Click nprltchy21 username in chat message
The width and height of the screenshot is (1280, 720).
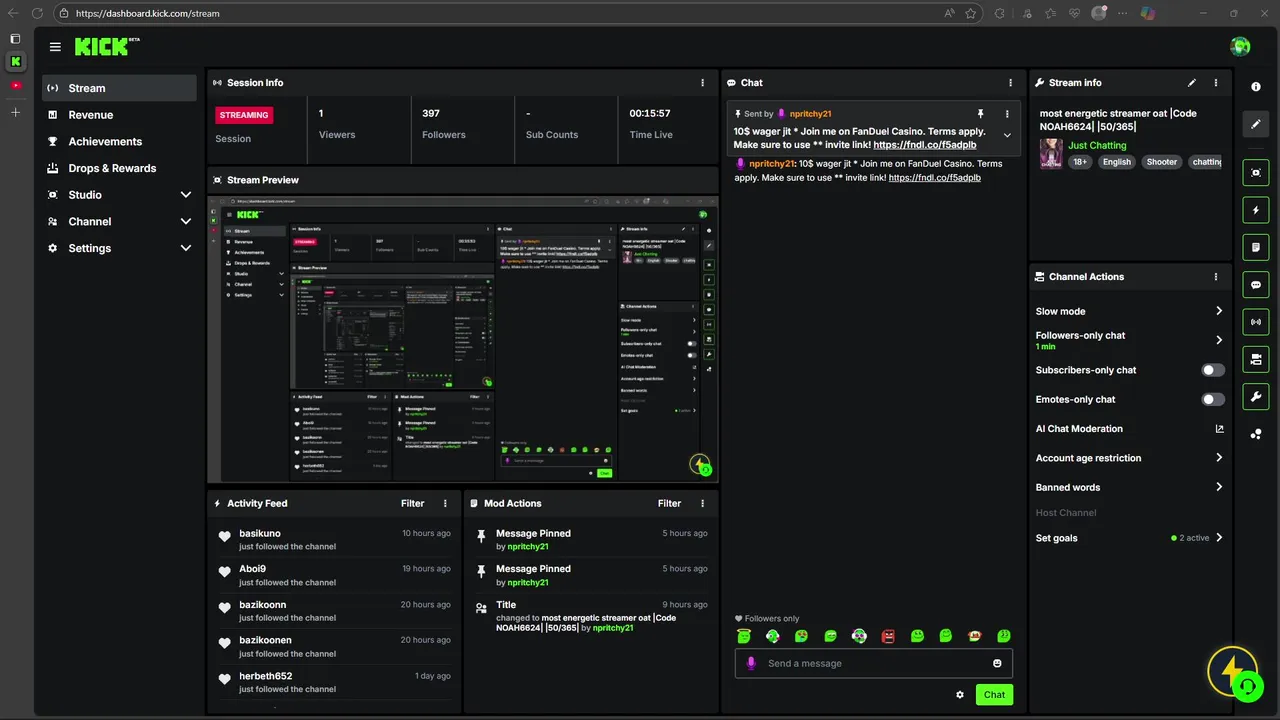[x=771, y=164]
